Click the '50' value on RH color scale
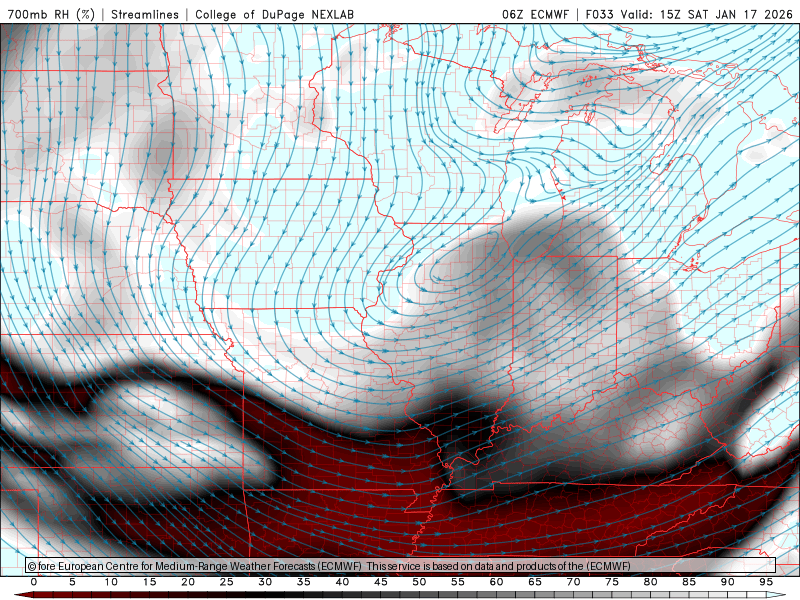Image resolution: width=800 pixels, height=600 pixels. (x=419, y=582)
